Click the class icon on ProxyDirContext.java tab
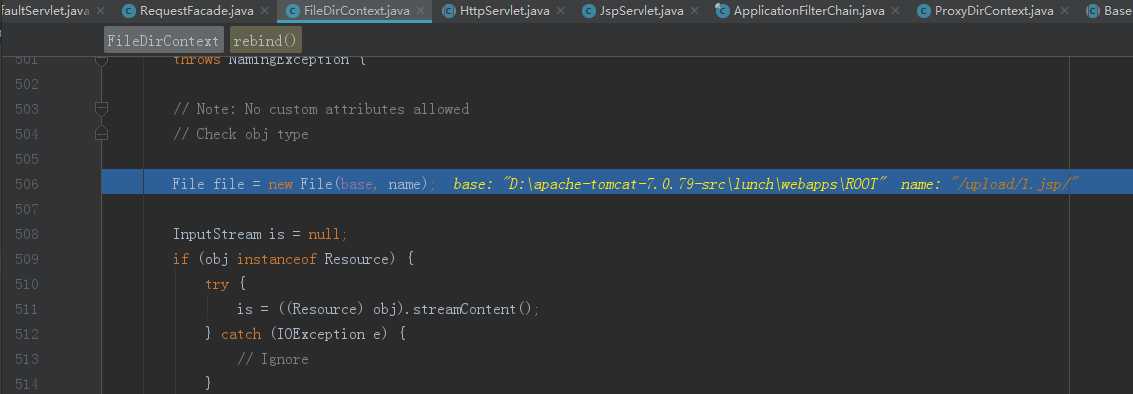The height and width of the screenshot is (394, 1133). tap(923, 11)
